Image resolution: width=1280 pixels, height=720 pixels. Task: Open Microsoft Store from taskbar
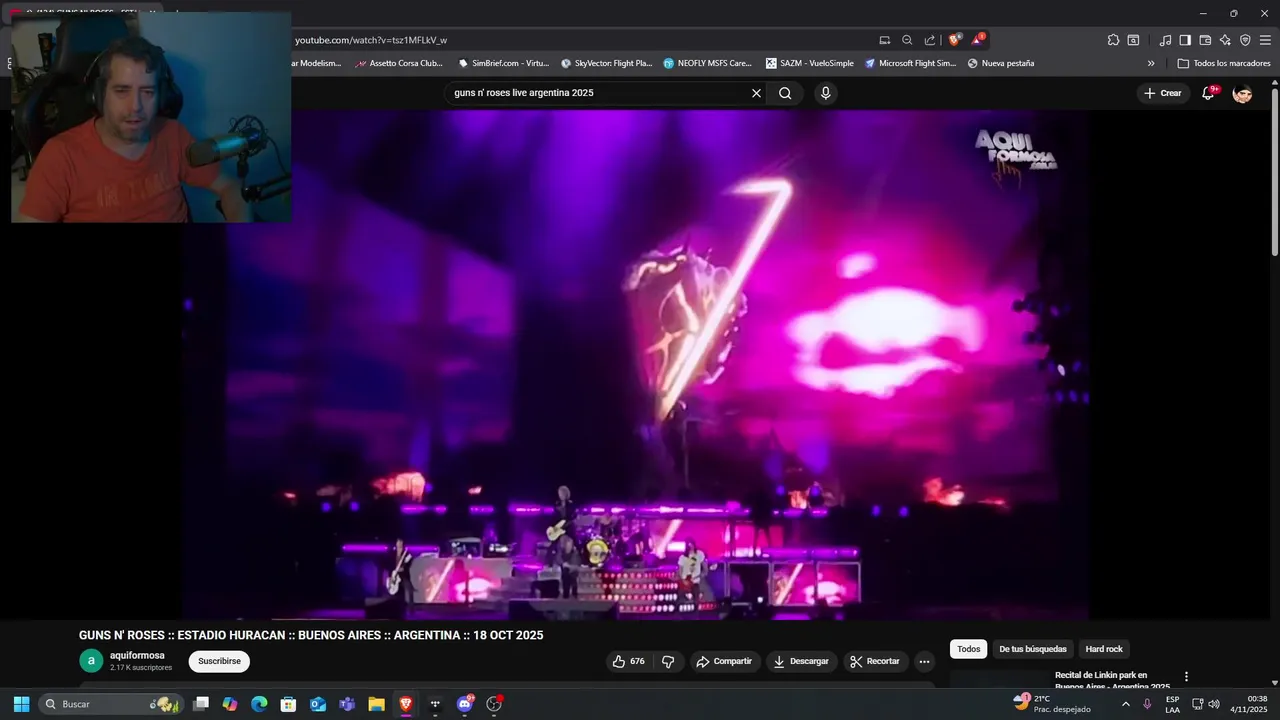point(288,704)
